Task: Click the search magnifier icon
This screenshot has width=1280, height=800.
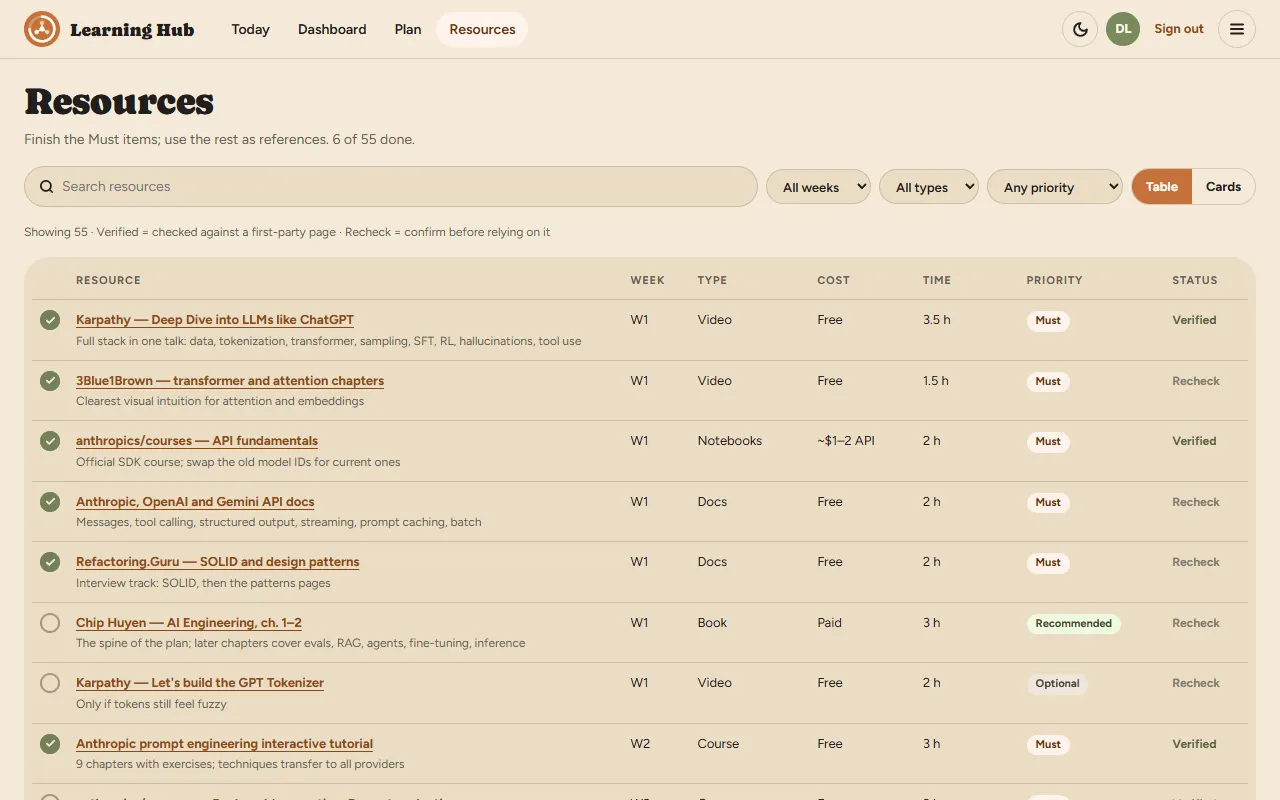Action: pos(46,186)
